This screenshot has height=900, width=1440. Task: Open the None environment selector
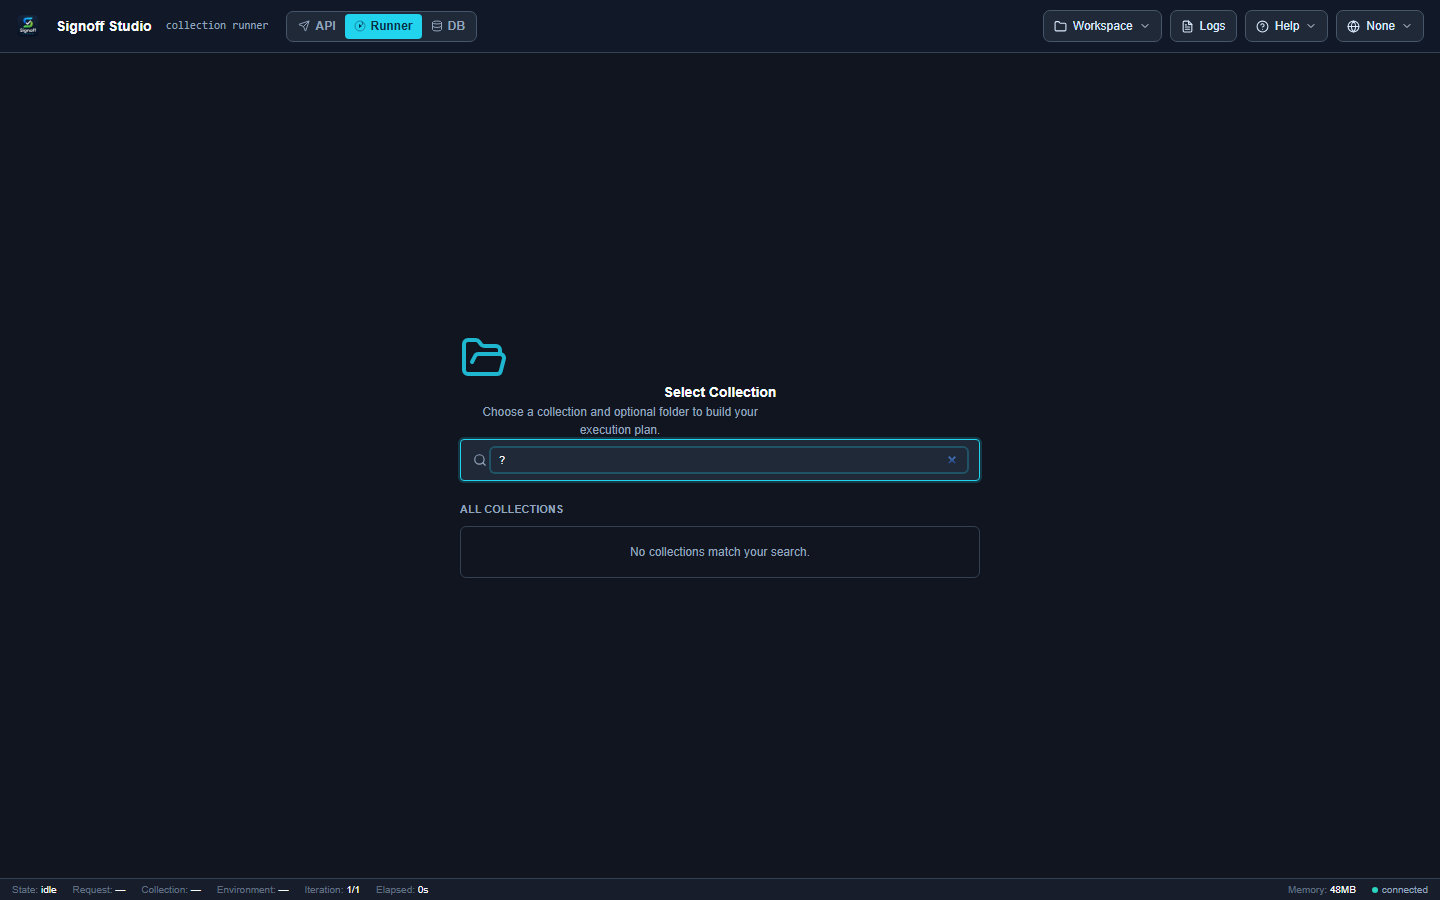[1379, 26]
